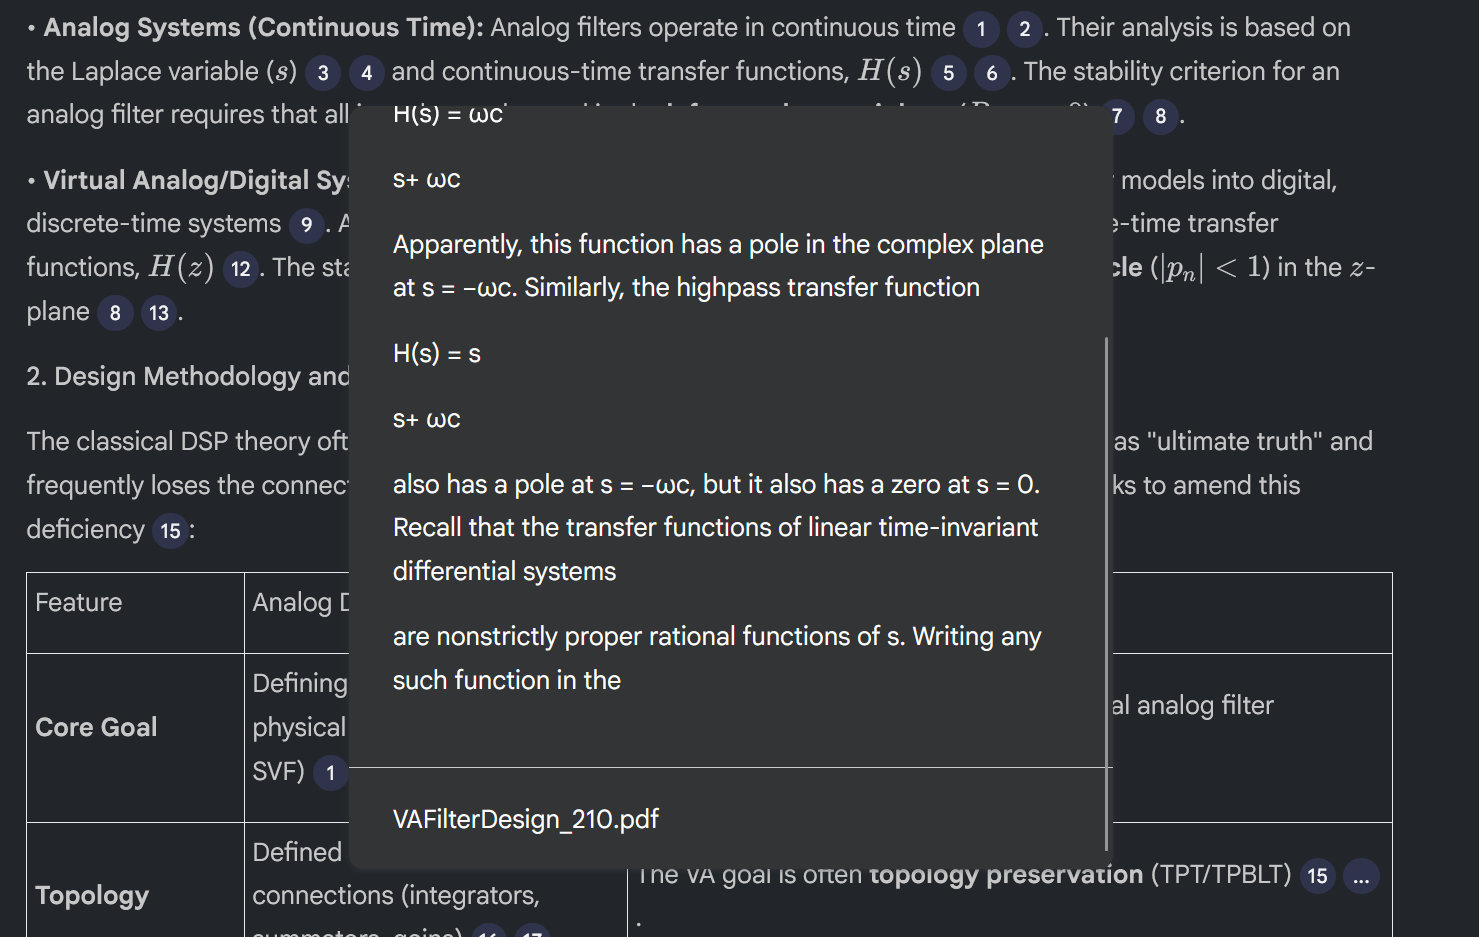
Task: Open citation 8 next to "plane"
Action: [115, 313]
